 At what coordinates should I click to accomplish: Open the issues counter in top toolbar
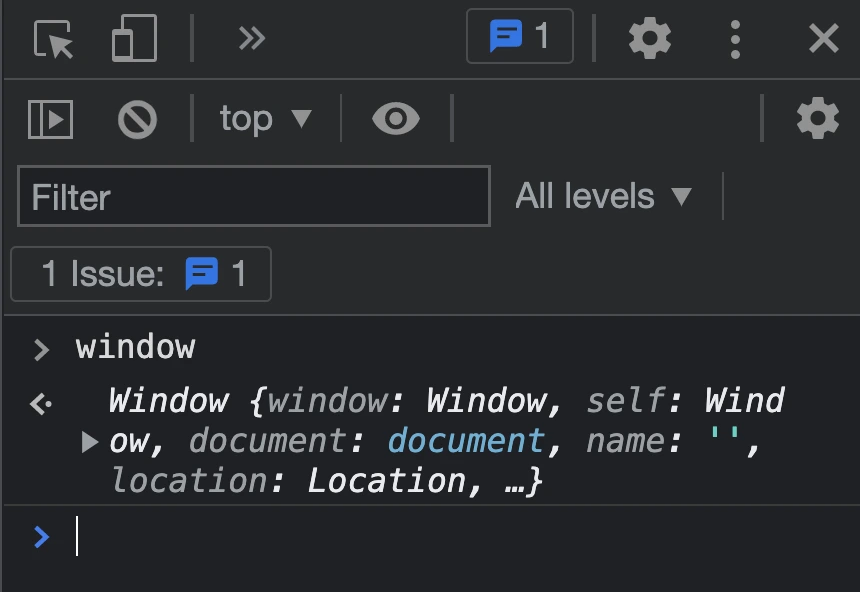519,36
